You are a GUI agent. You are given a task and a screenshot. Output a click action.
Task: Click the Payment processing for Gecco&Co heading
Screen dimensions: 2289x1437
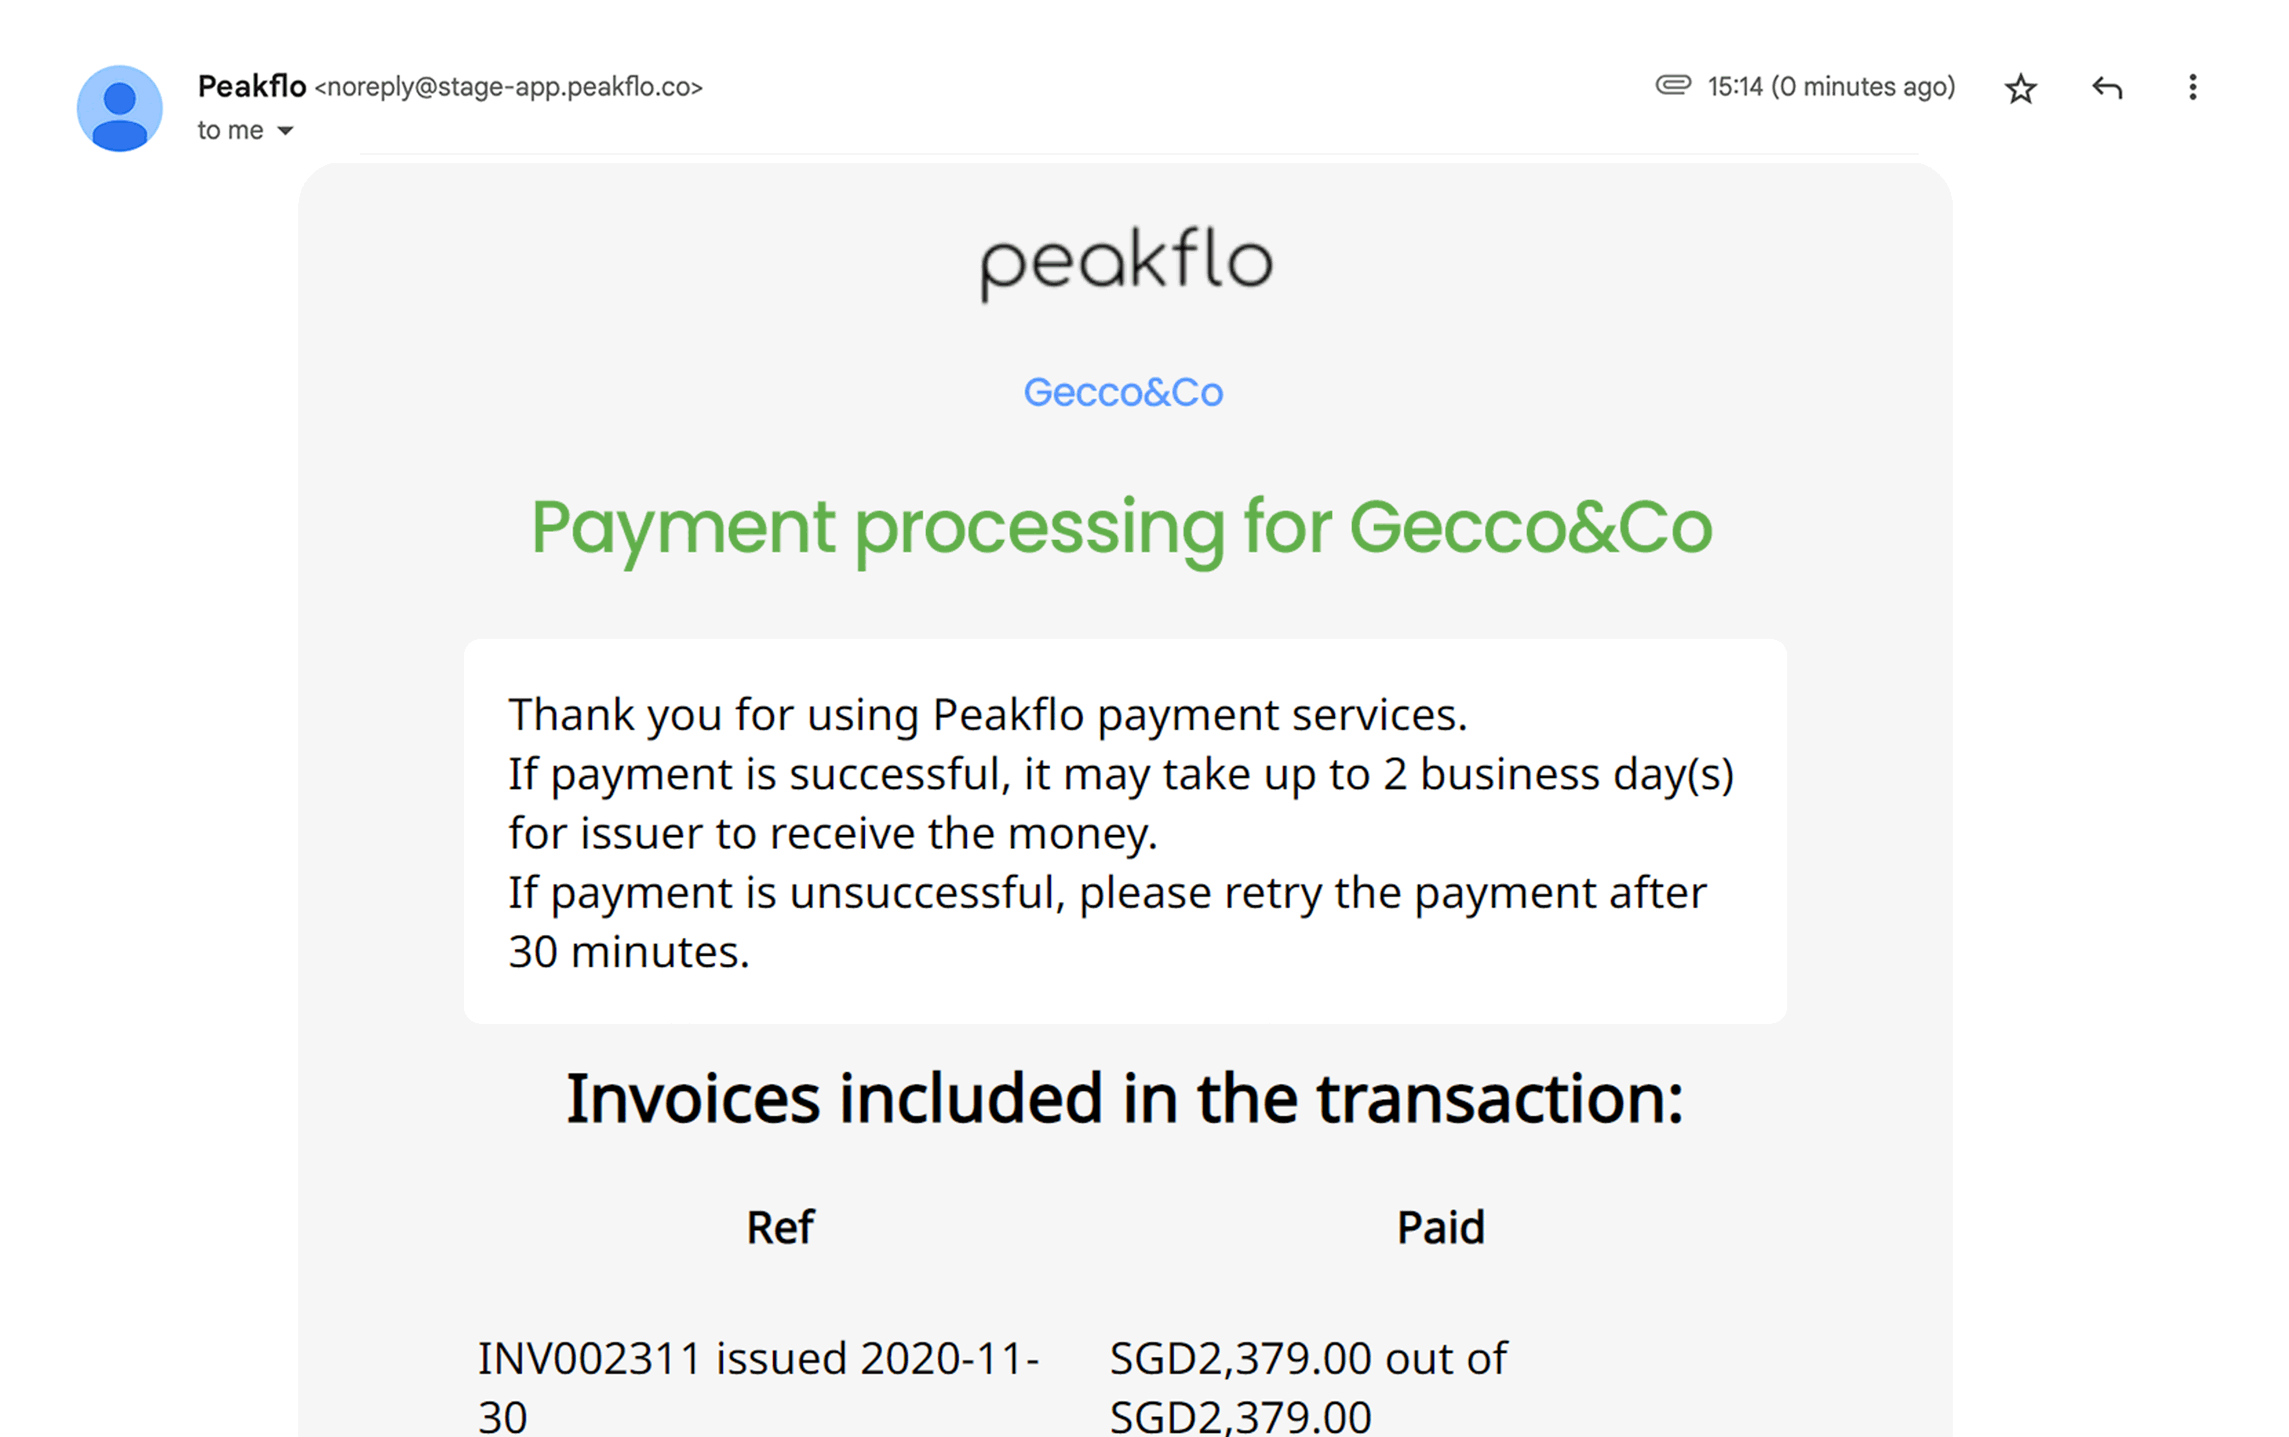[x=1121, y=528]
